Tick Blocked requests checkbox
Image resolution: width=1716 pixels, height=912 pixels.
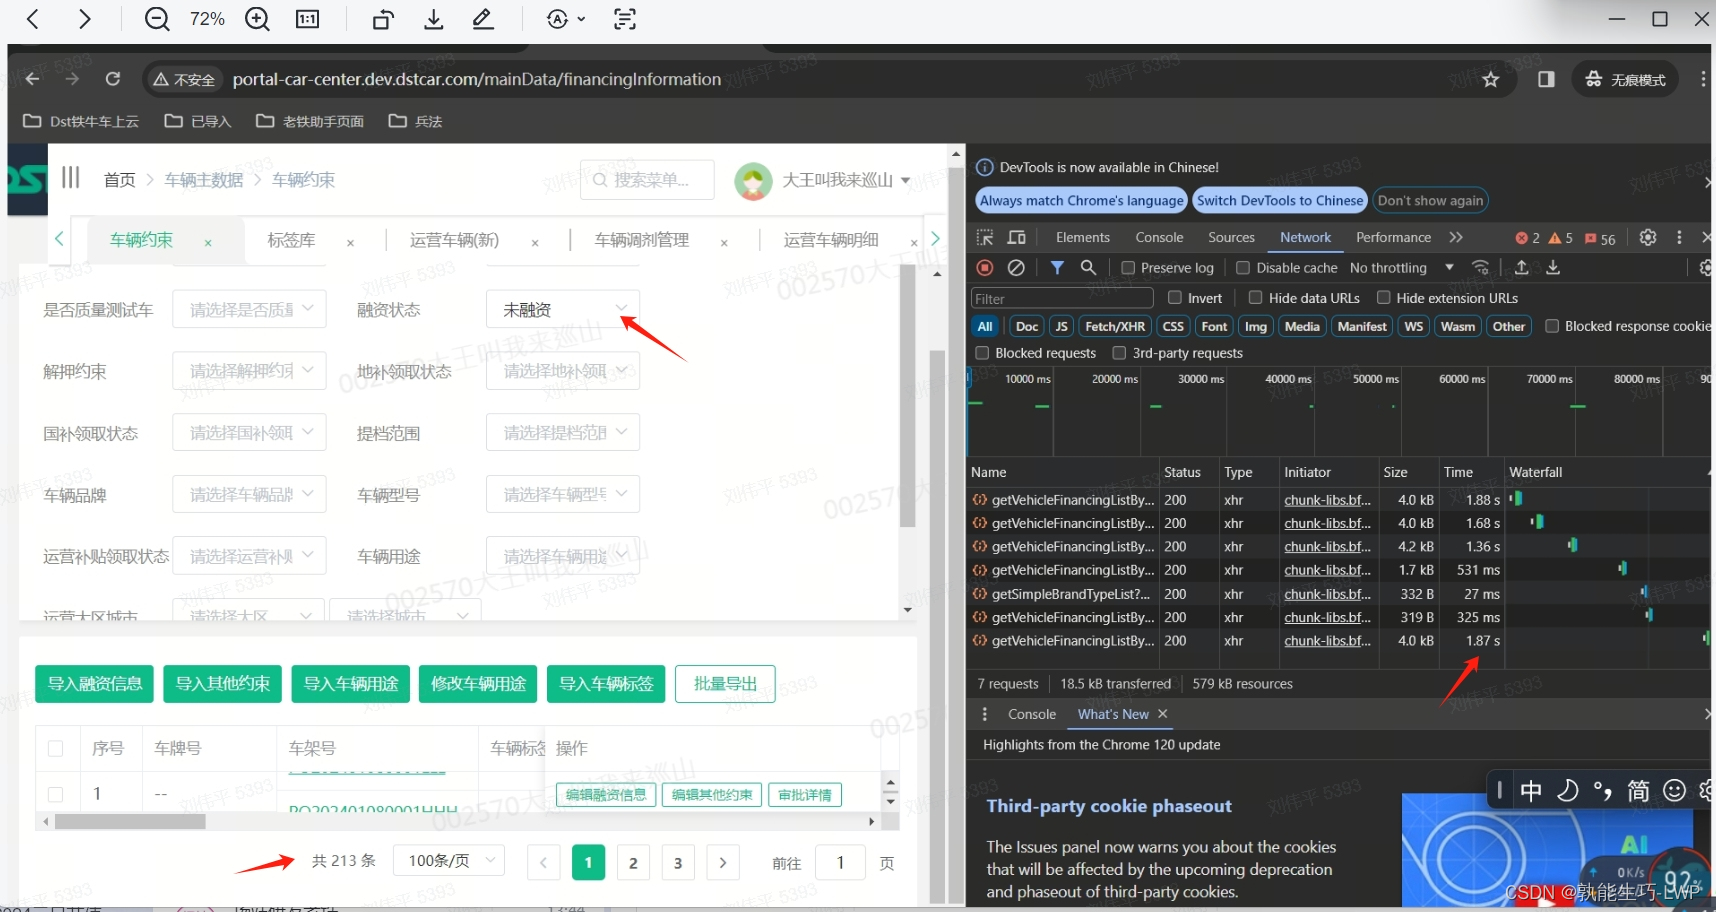coord(982,353)
